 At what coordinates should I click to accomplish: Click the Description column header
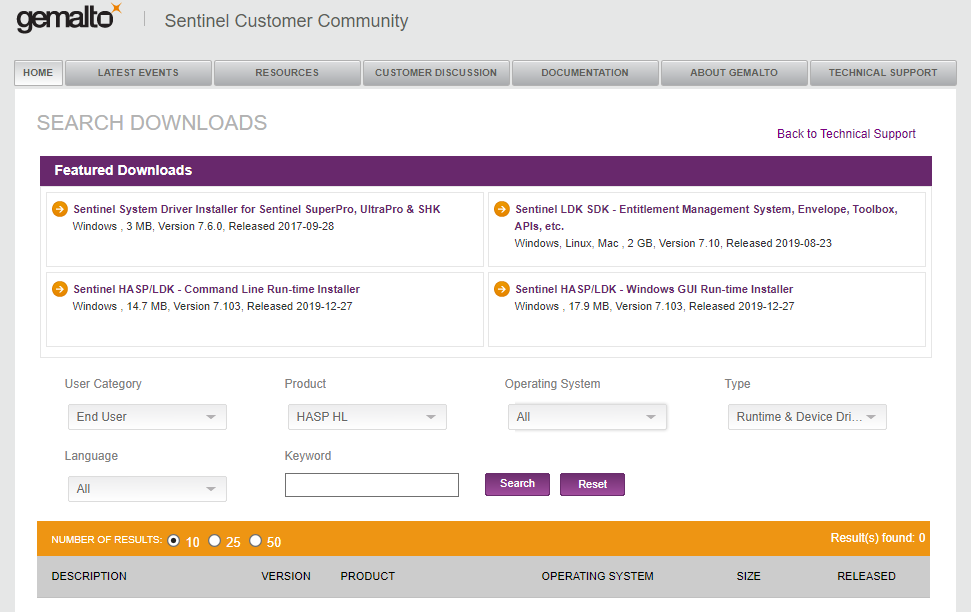[89, 576]
